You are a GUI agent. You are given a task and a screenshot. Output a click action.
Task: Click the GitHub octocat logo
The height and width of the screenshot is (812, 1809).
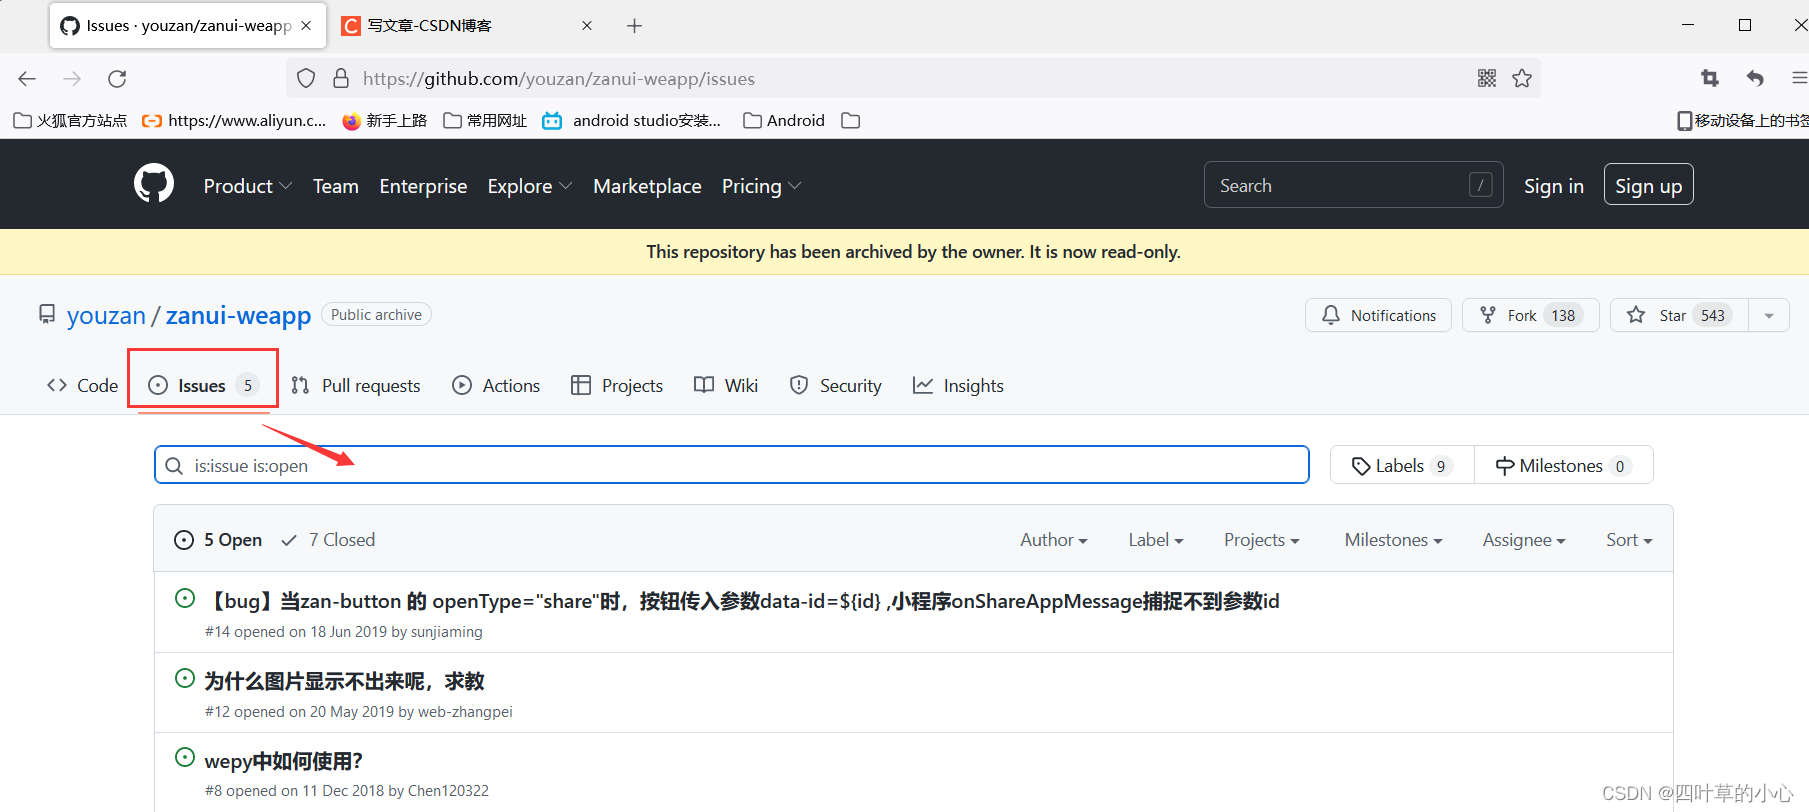[x=154, y=184]
